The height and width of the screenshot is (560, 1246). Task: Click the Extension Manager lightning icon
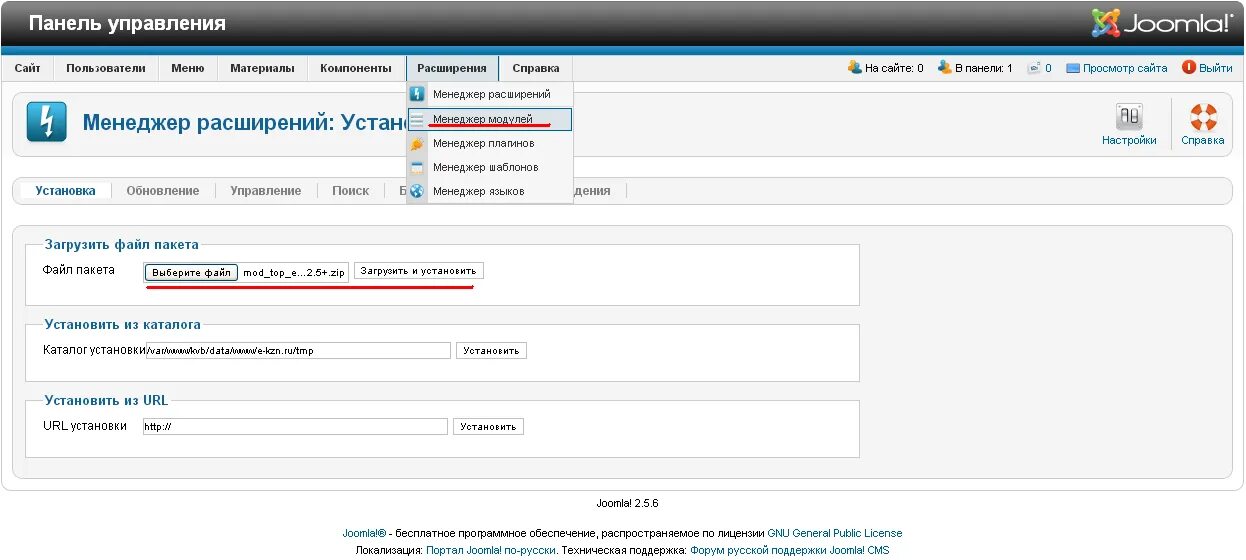click(47, 122)
